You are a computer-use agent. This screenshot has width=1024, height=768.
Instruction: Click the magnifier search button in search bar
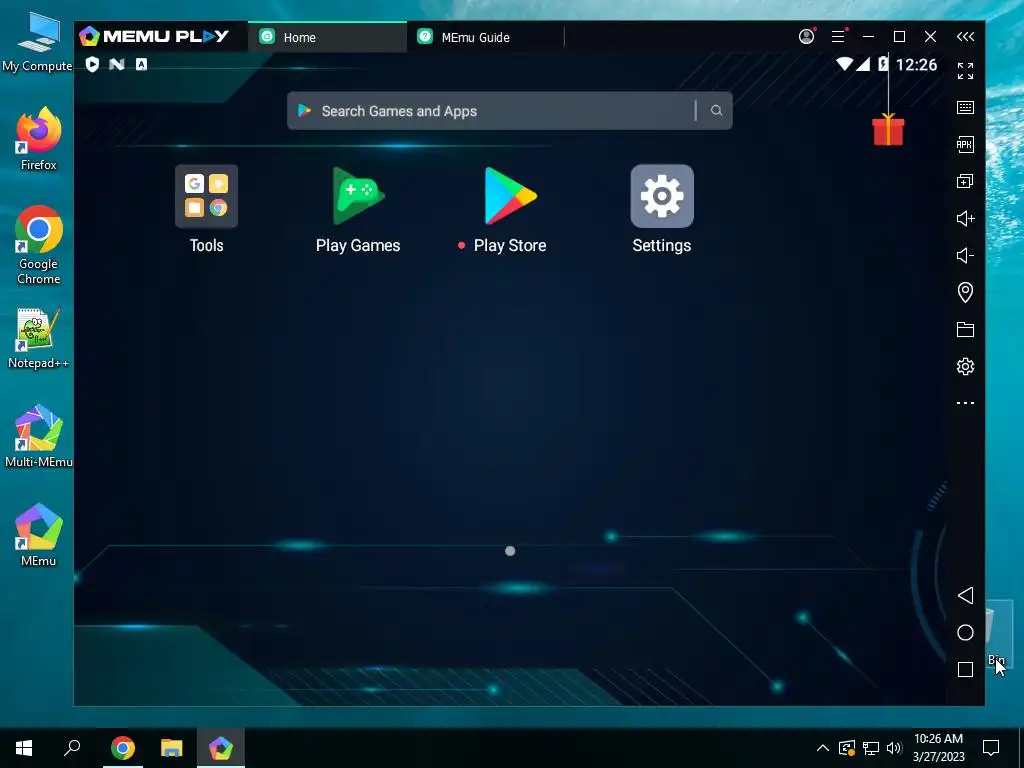click(x=716, y=110)
